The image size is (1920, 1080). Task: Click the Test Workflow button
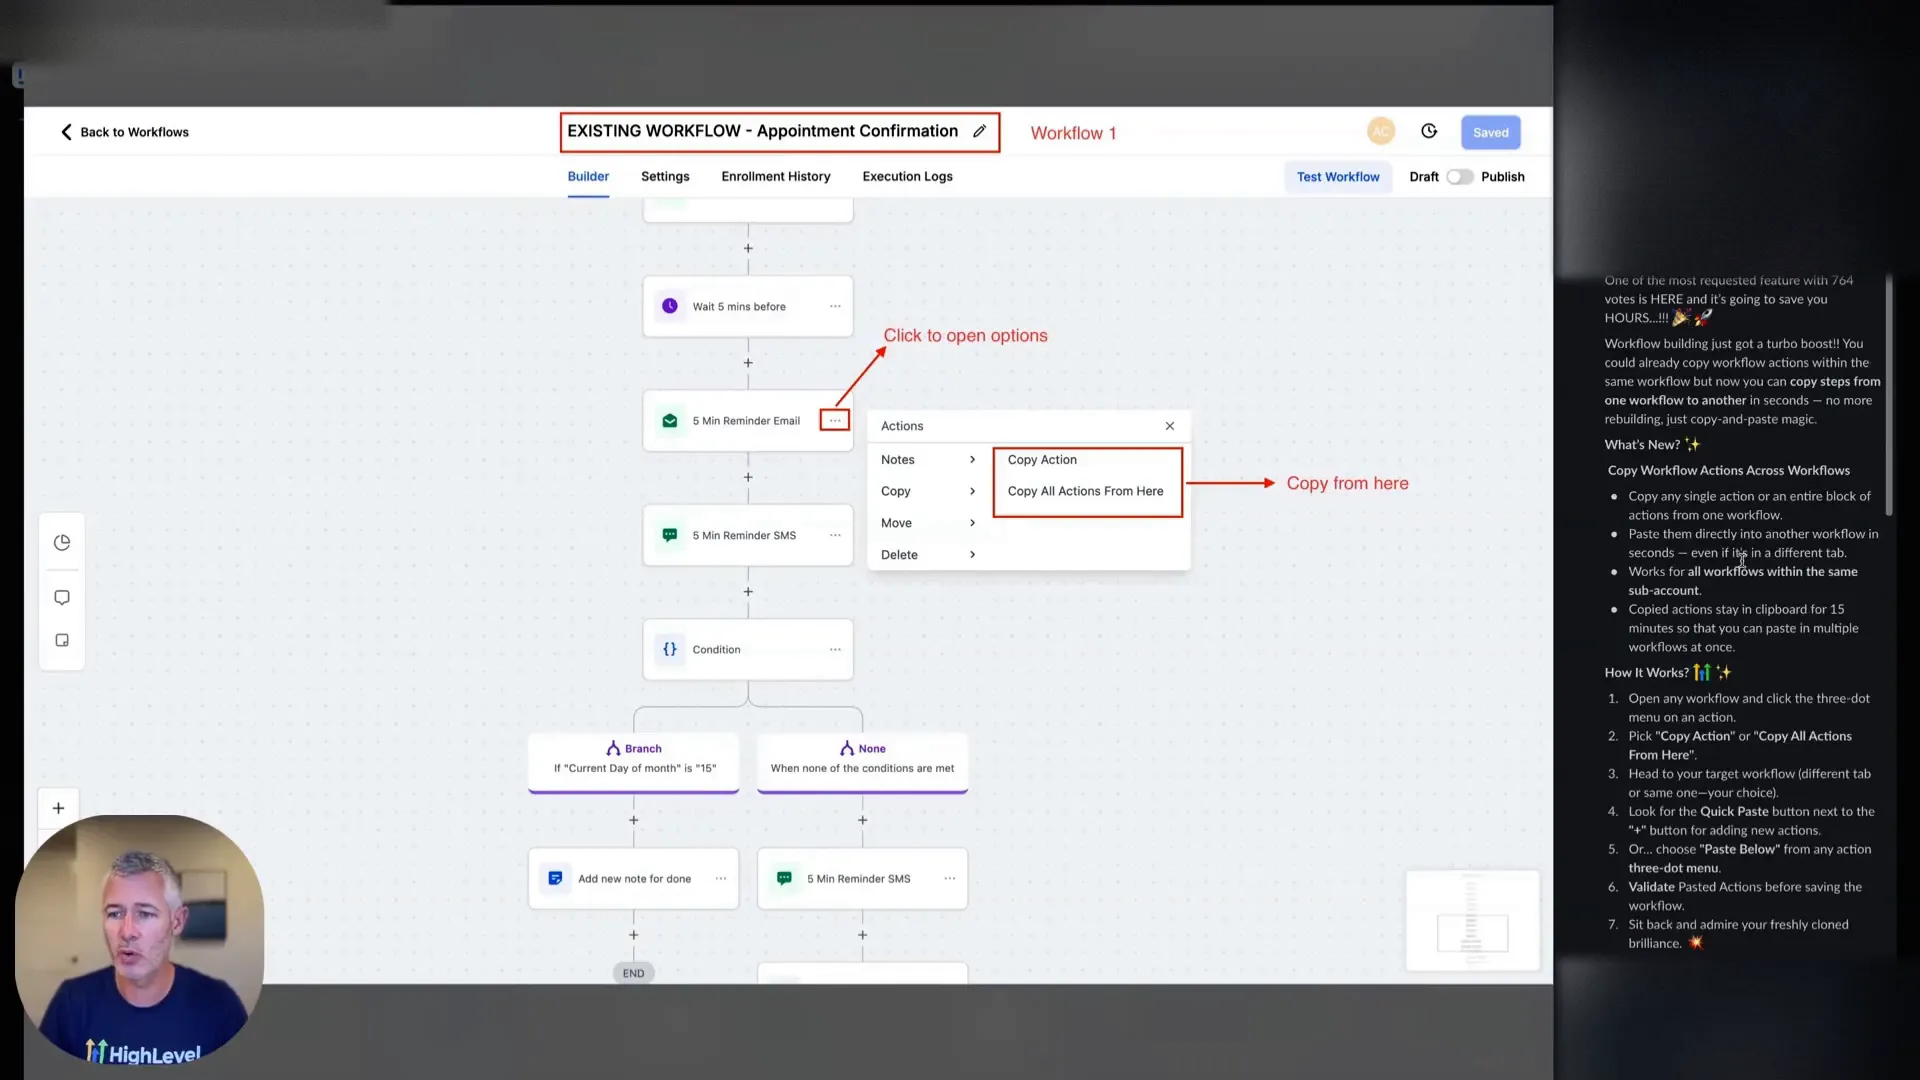tap(1338, 177)
